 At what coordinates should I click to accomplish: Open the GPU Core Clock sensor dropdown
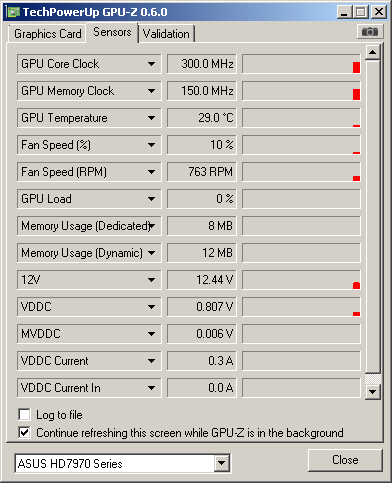tap(152, 64)
